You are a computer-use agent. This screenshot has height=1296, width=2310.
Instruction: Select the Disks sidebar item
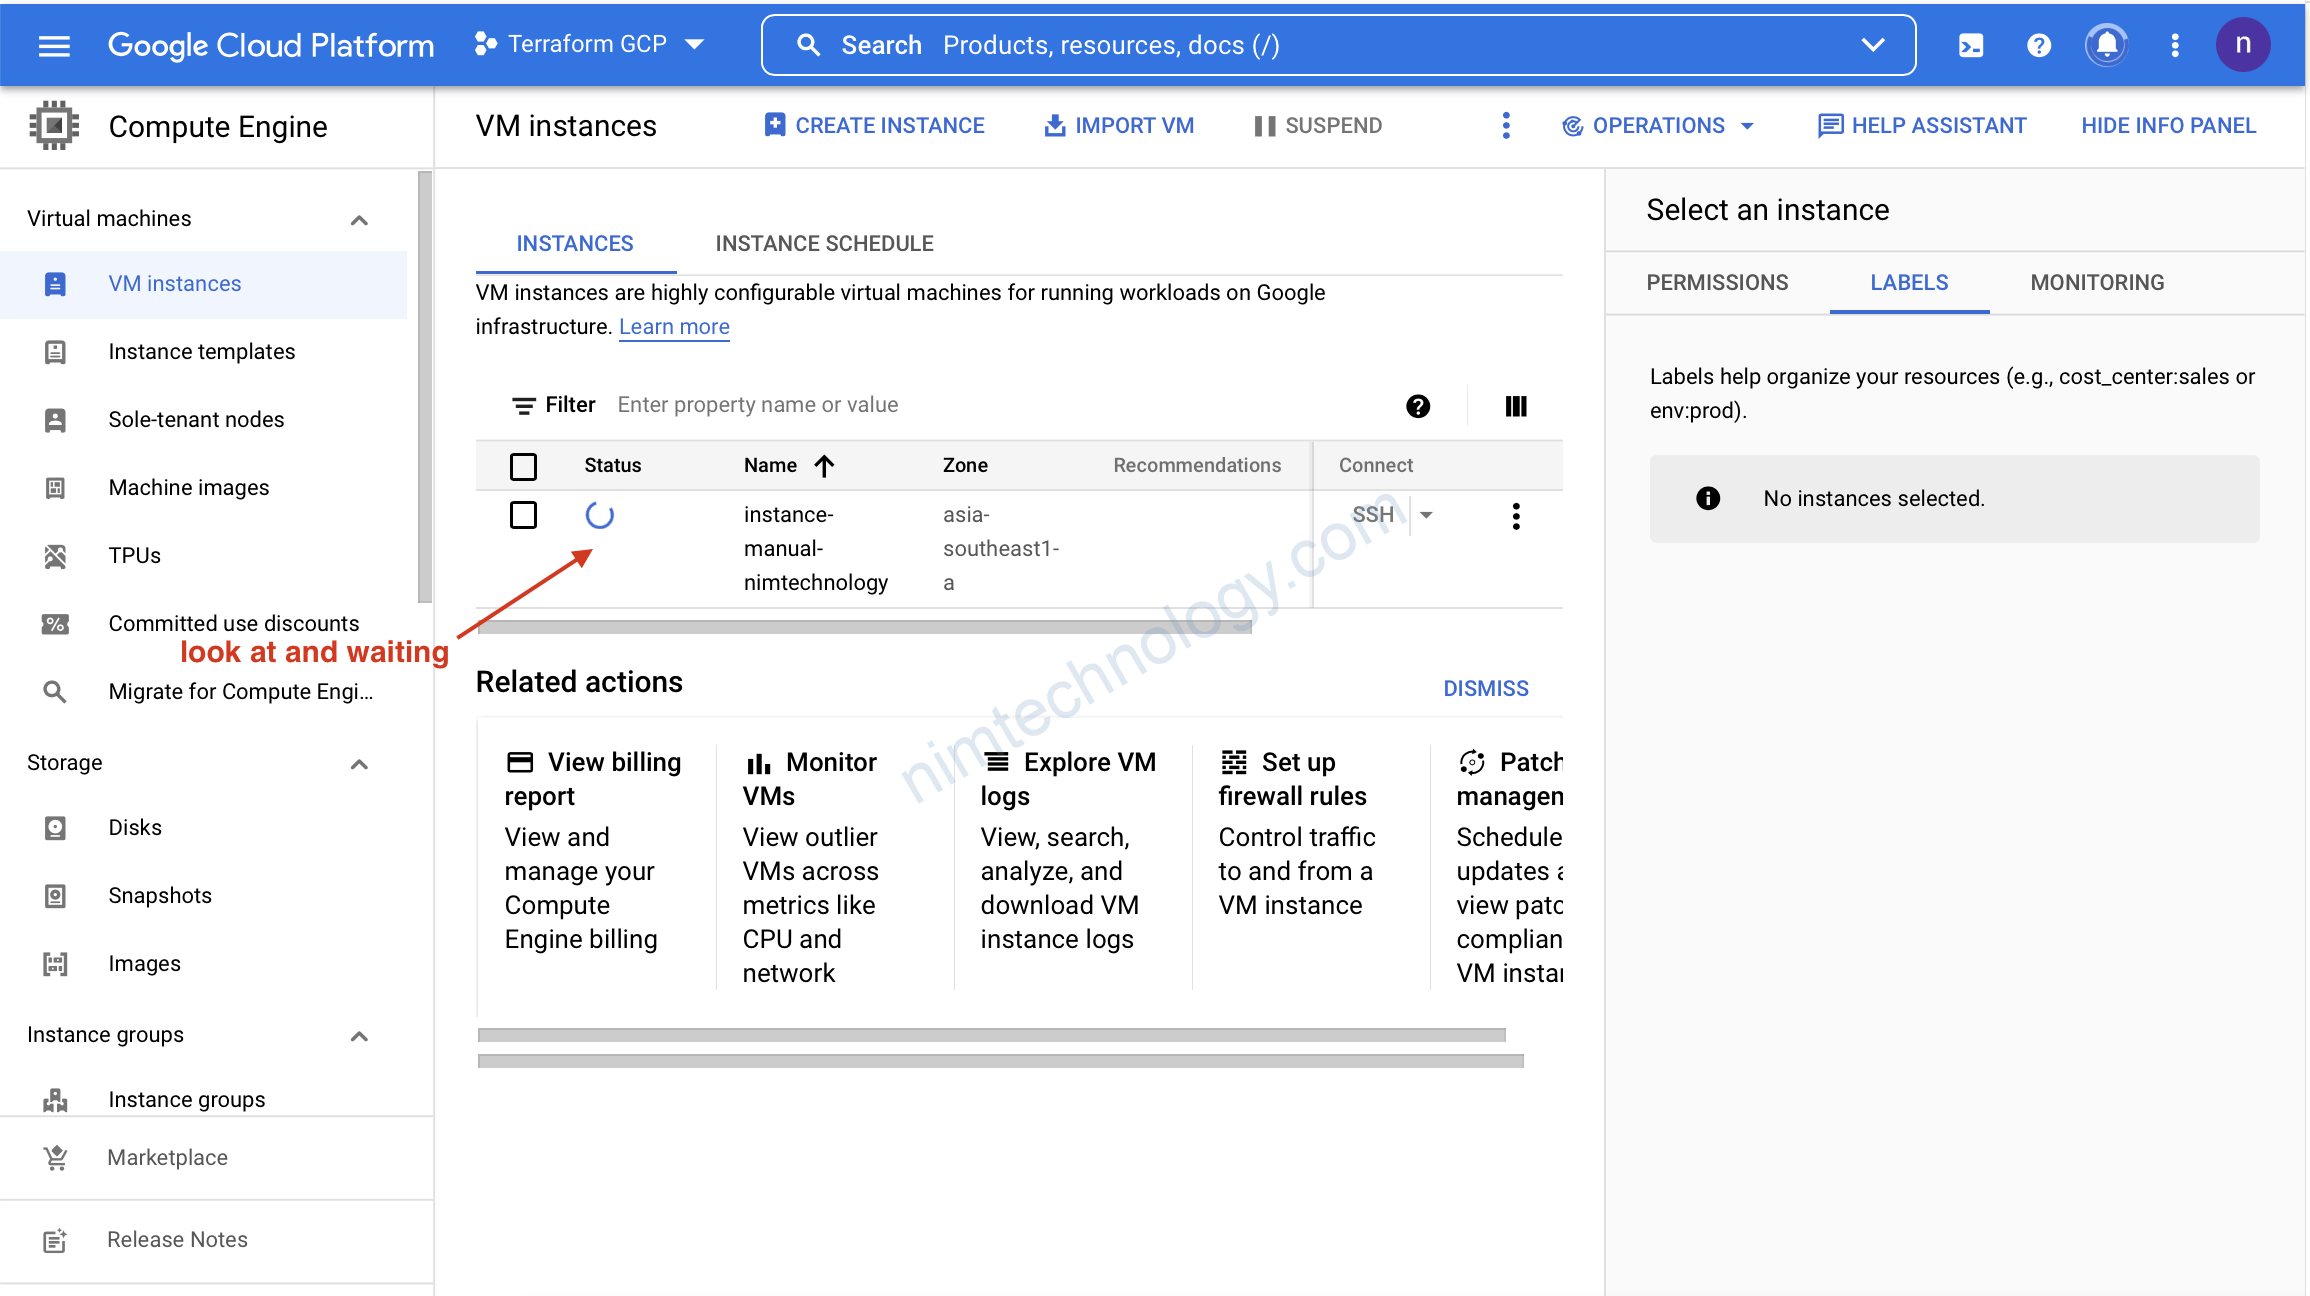[x=135, y=827]
